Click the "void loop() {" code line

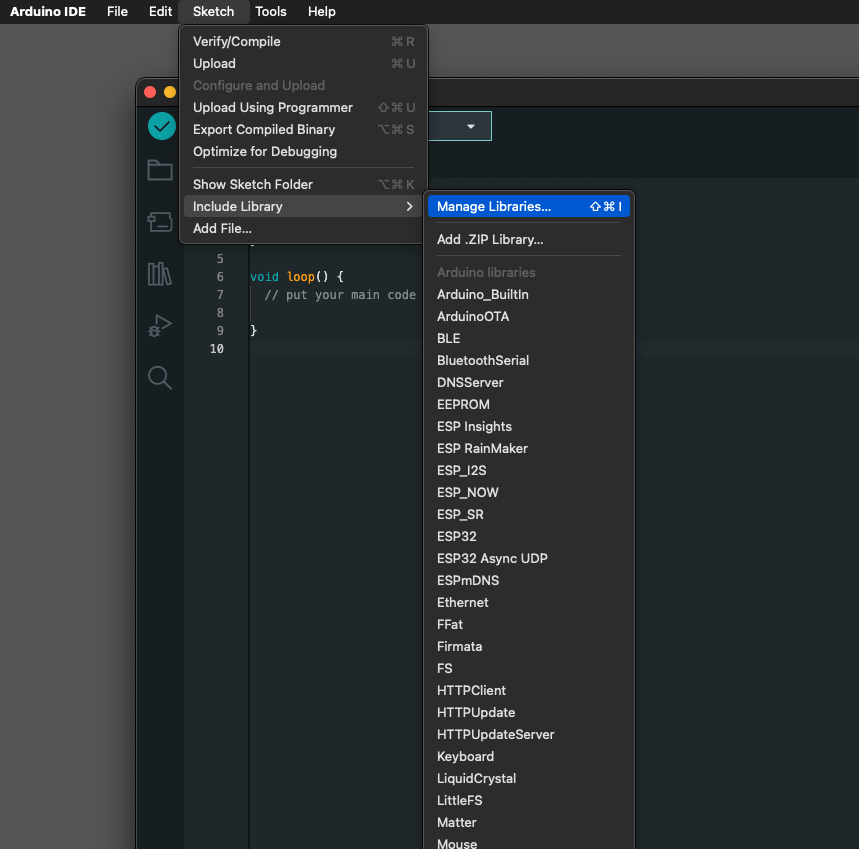pos(297,277)
